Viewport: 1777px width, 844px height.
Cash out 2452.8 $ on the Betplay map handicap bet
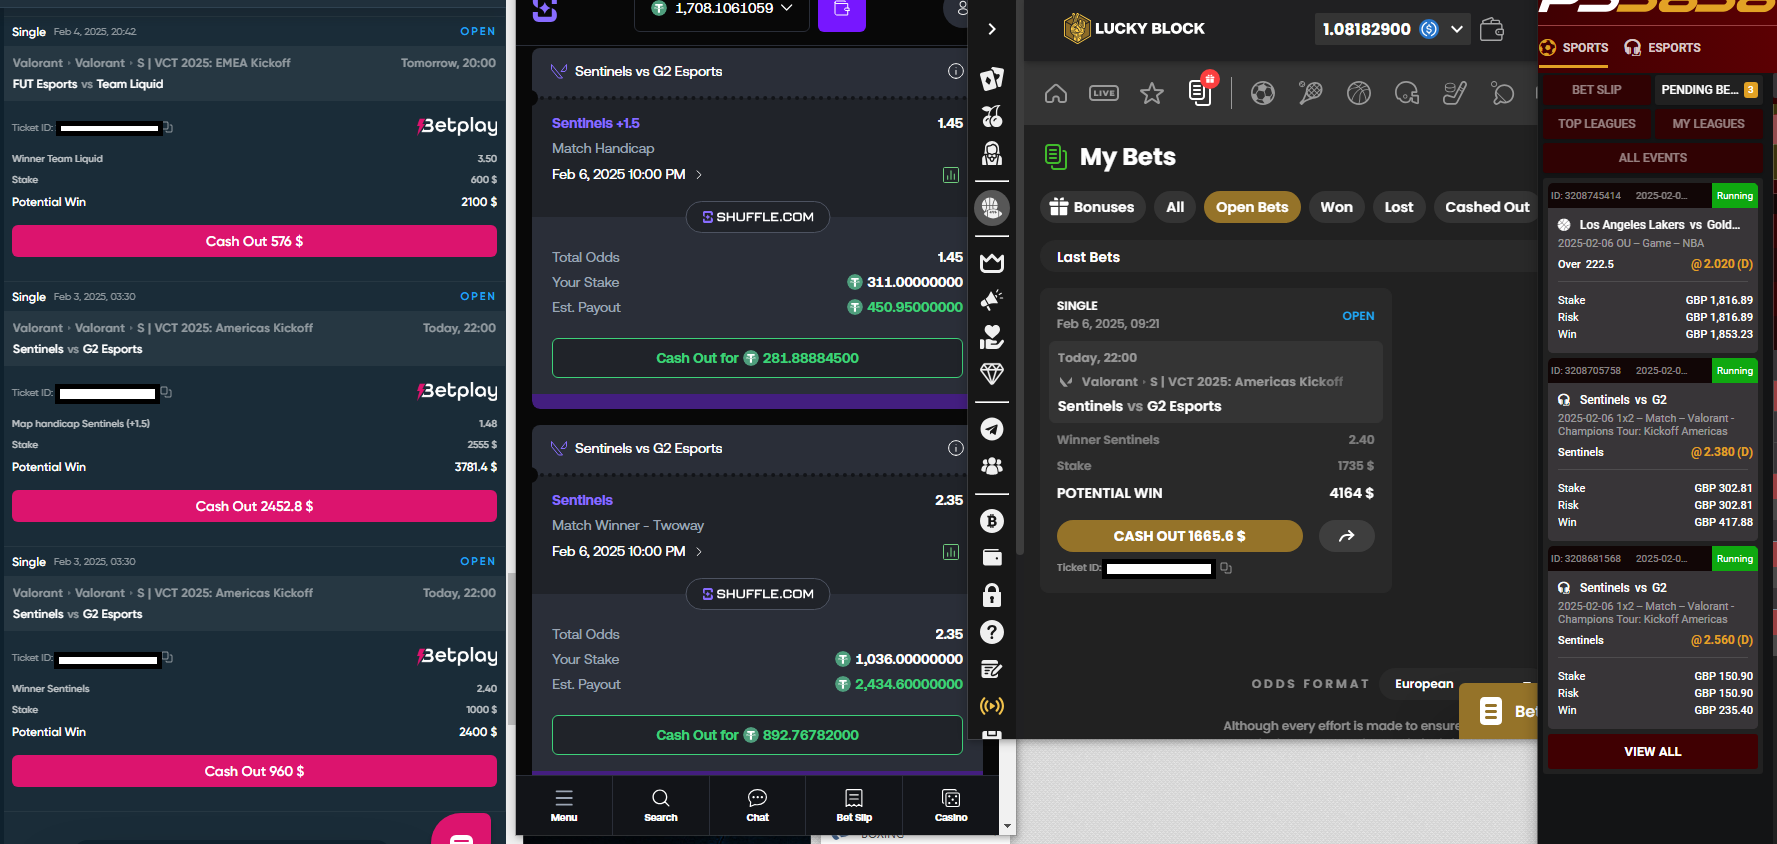pos(254,506)
